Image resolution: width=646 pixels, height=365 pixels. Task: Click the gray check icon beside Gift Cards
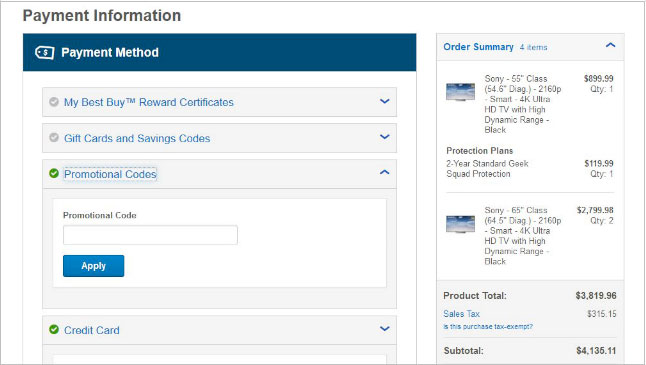point(54,138)
